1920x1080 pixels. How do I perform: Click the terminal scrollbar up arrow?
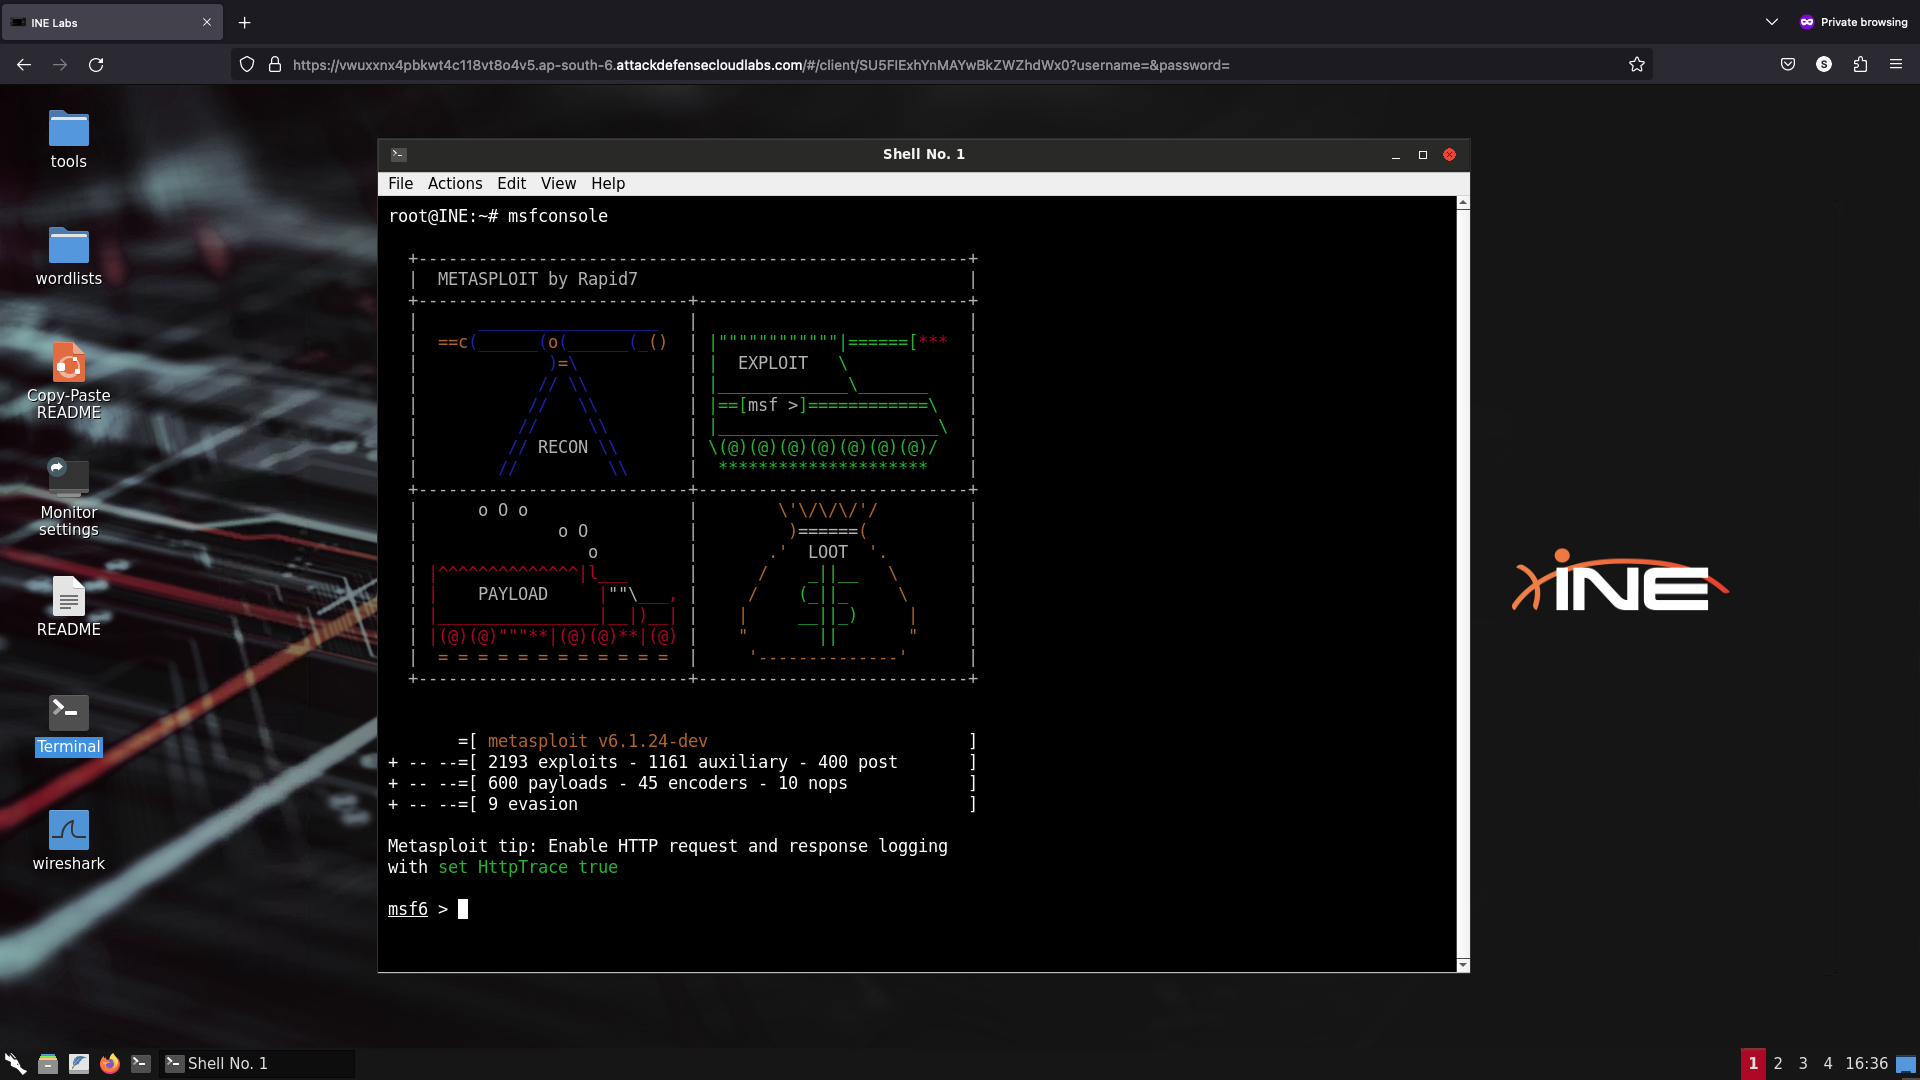coord(1463,203)
